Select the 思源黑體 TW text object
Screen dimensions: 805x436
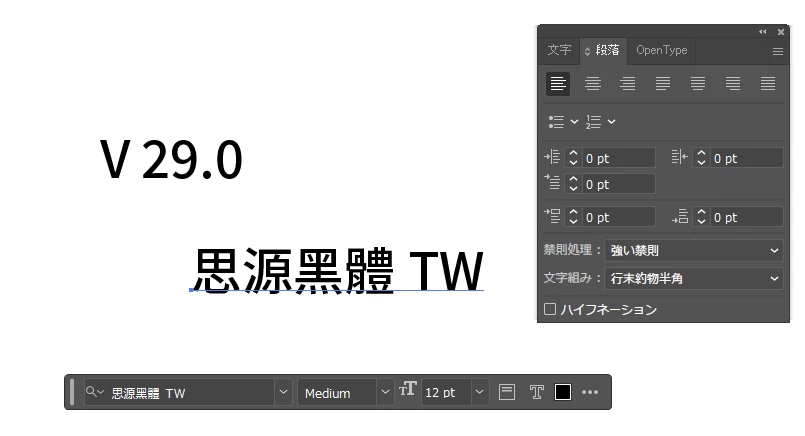tap(337, 270)
